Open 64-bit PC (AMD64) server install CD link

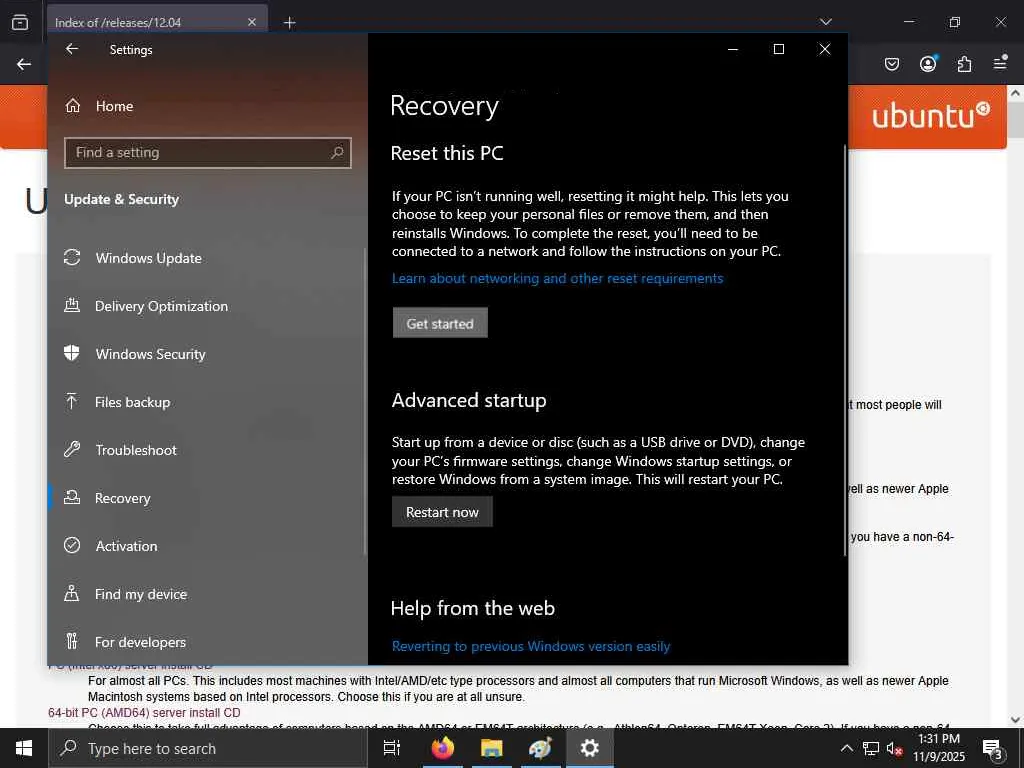(144, 712)
